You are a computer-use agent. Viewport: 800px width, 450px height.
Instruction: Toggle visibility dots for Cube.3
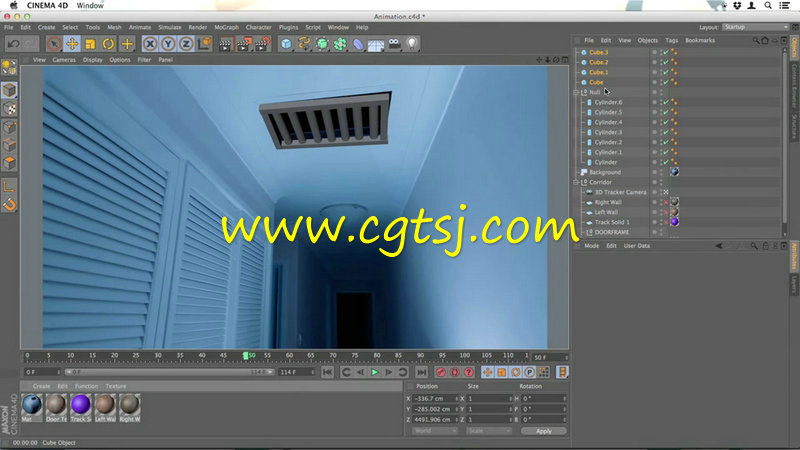tap(661, 52)
